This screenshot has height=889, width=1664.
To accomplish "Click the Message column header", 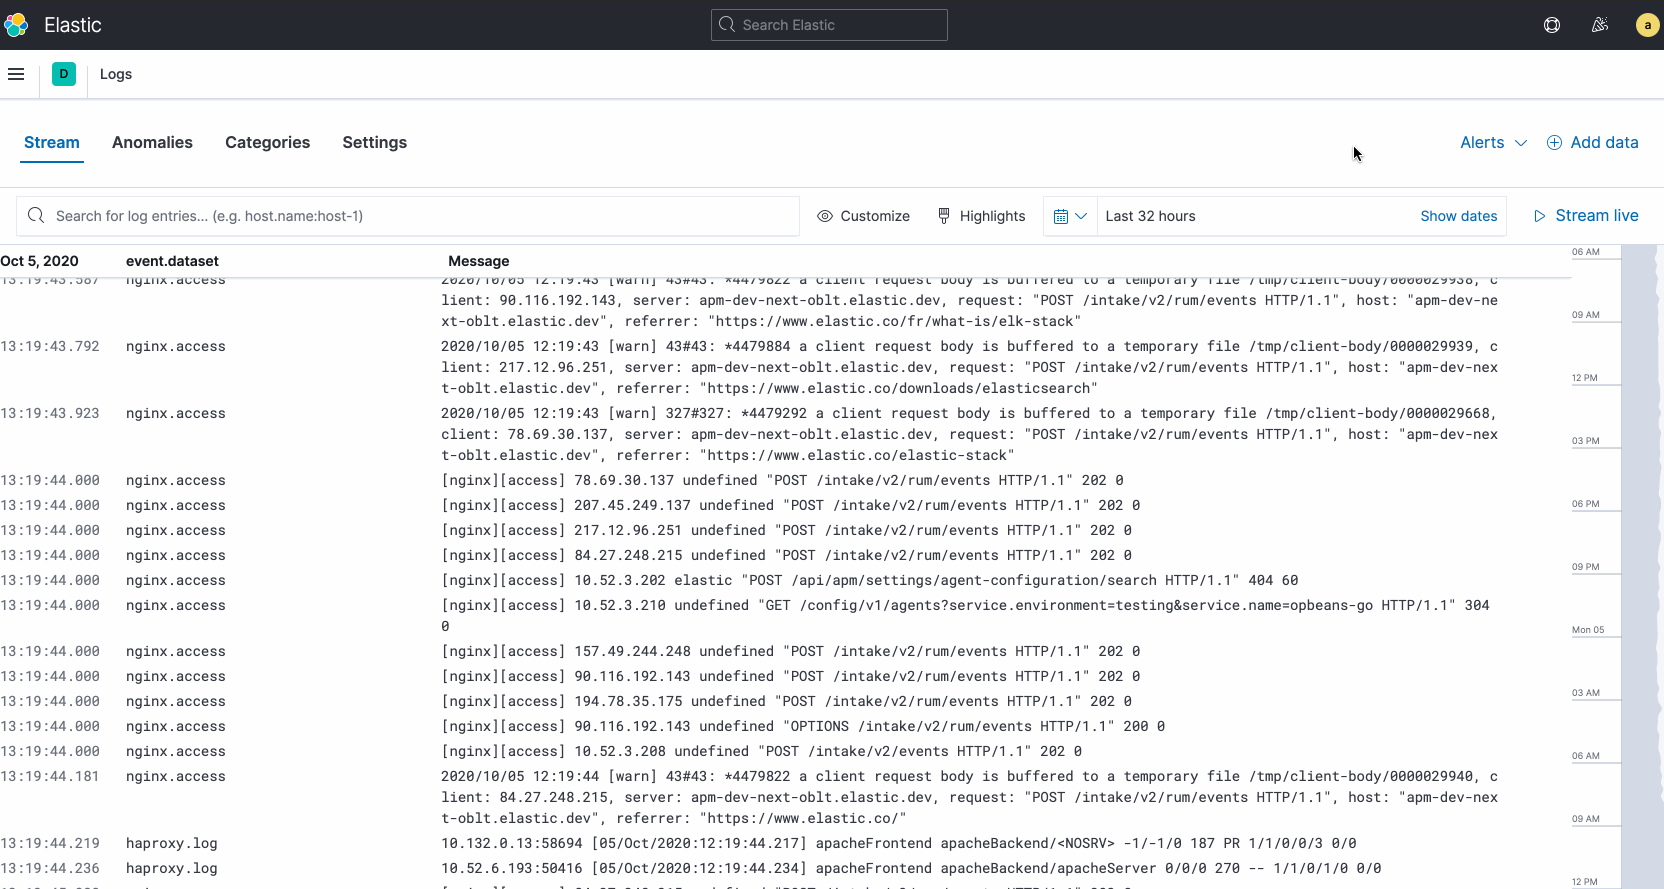I will [478, 261].
